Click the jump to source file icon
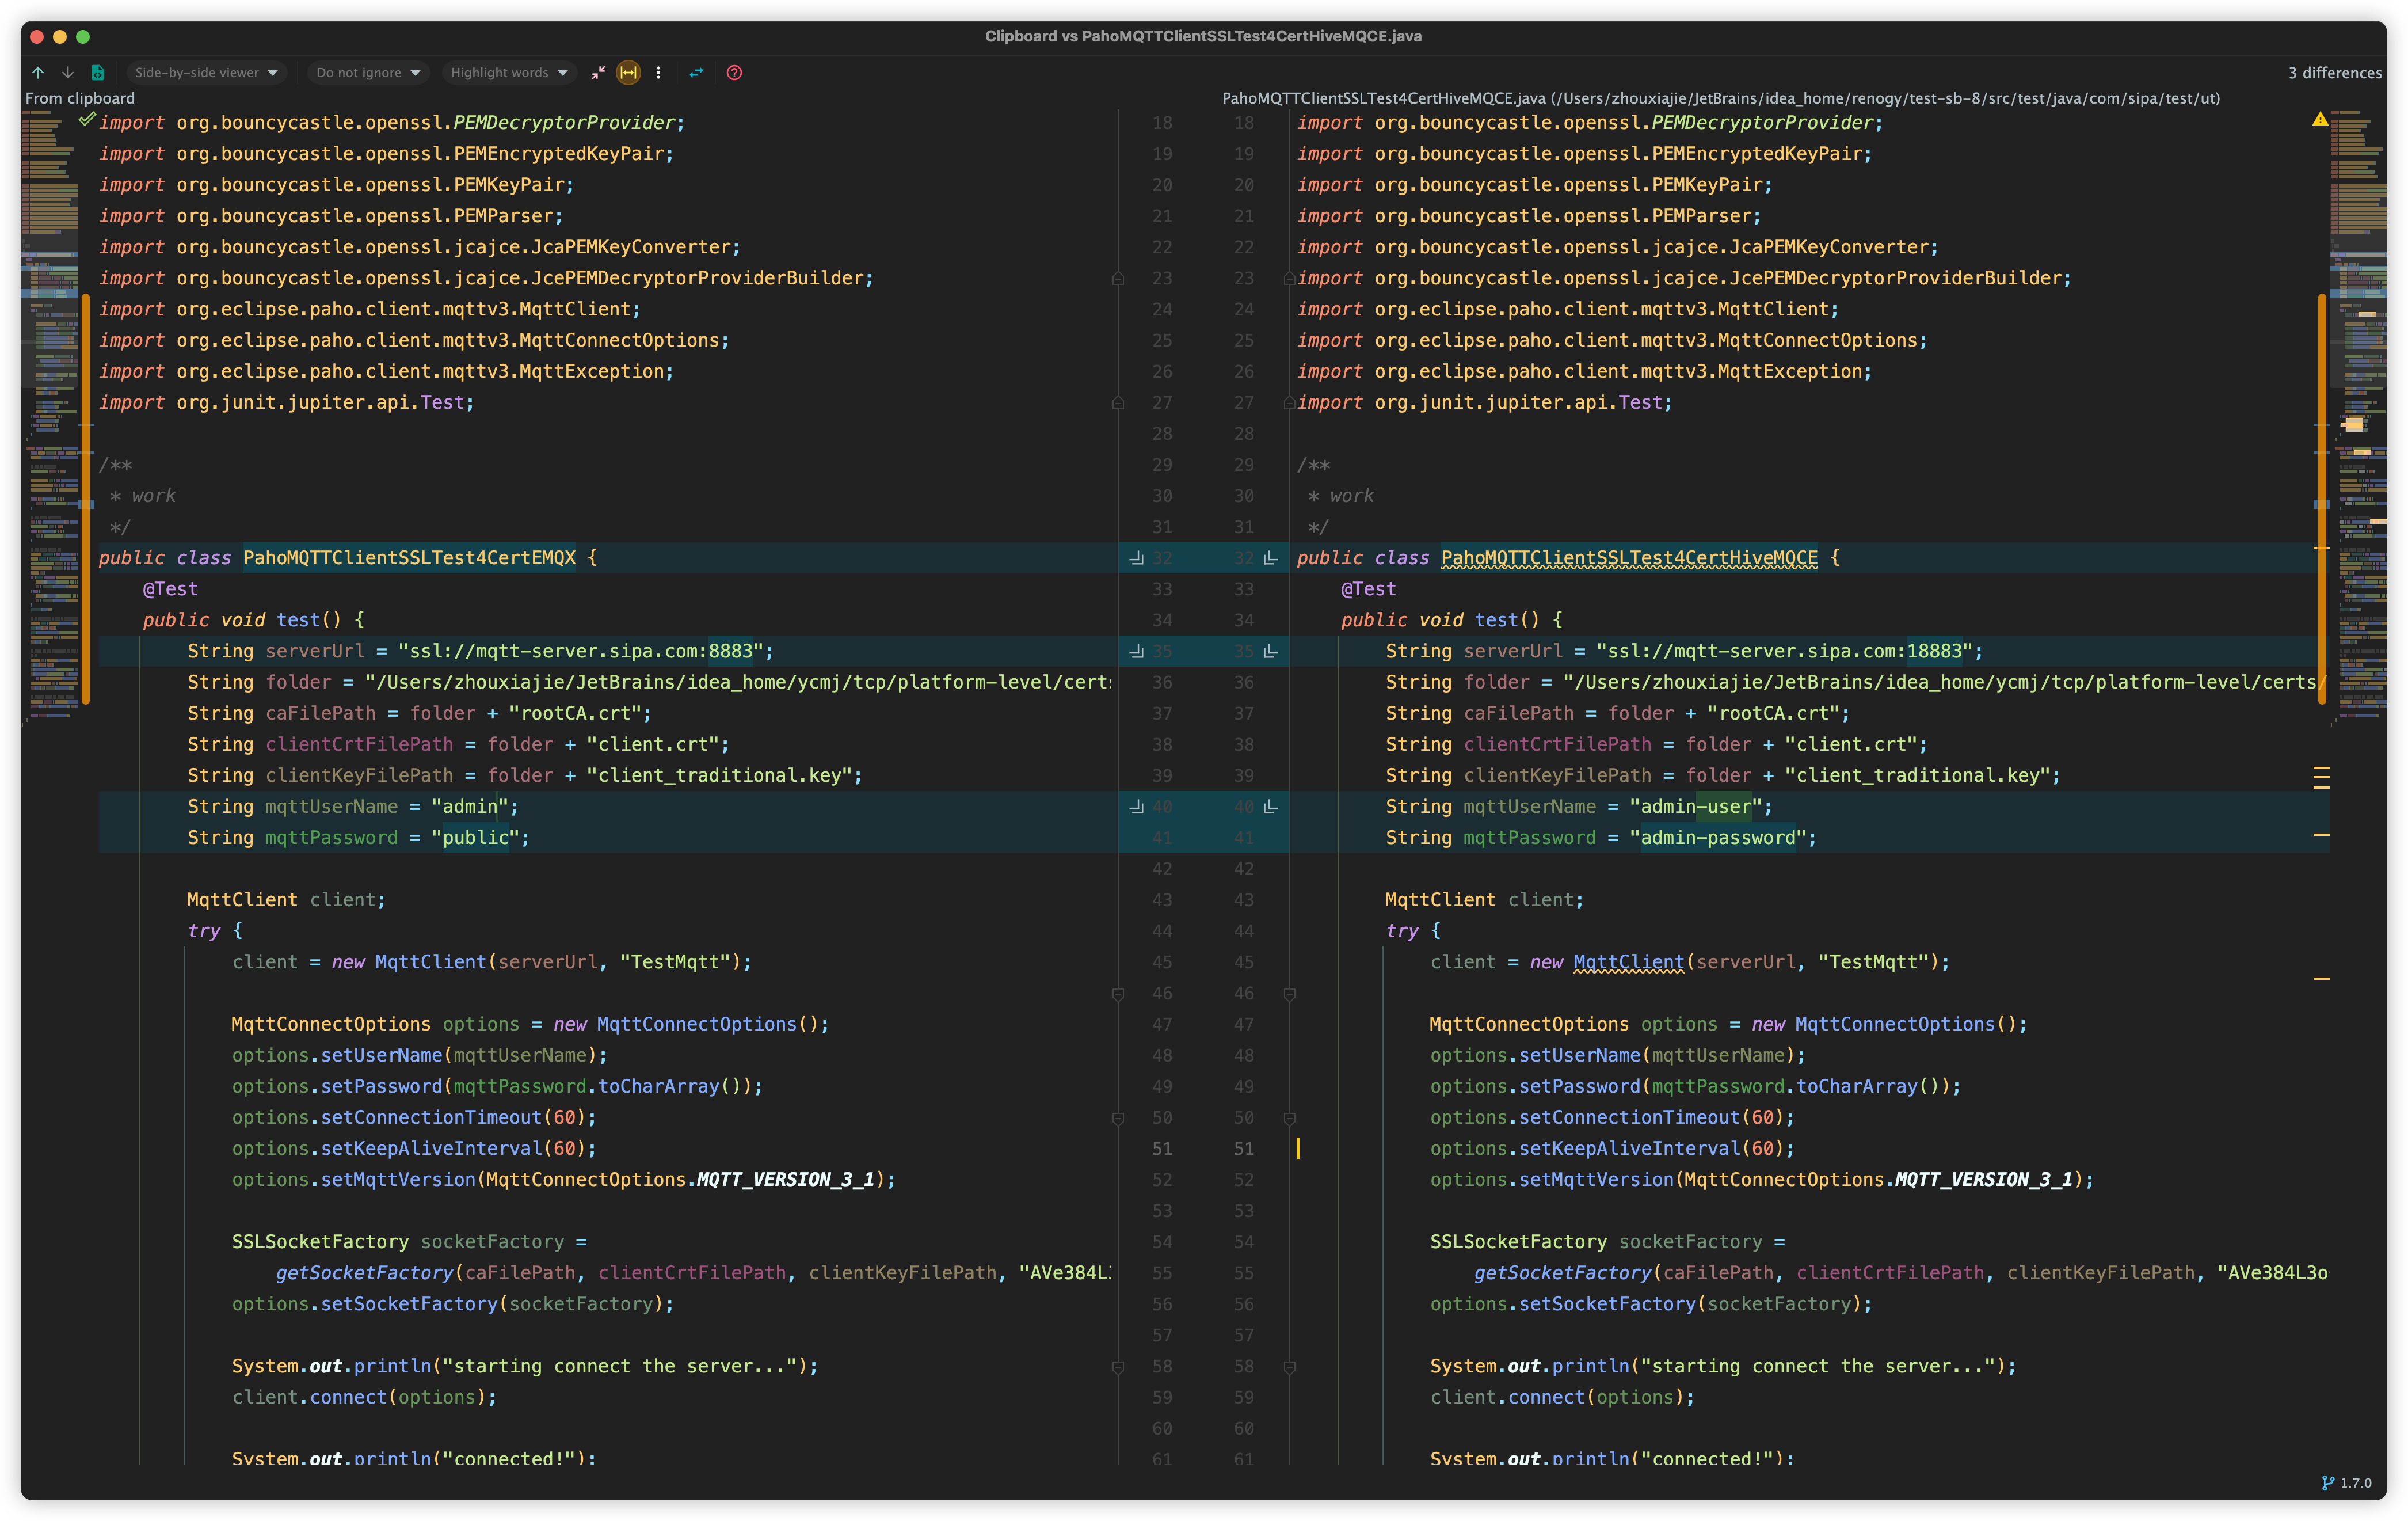 [x=97, y=72]
